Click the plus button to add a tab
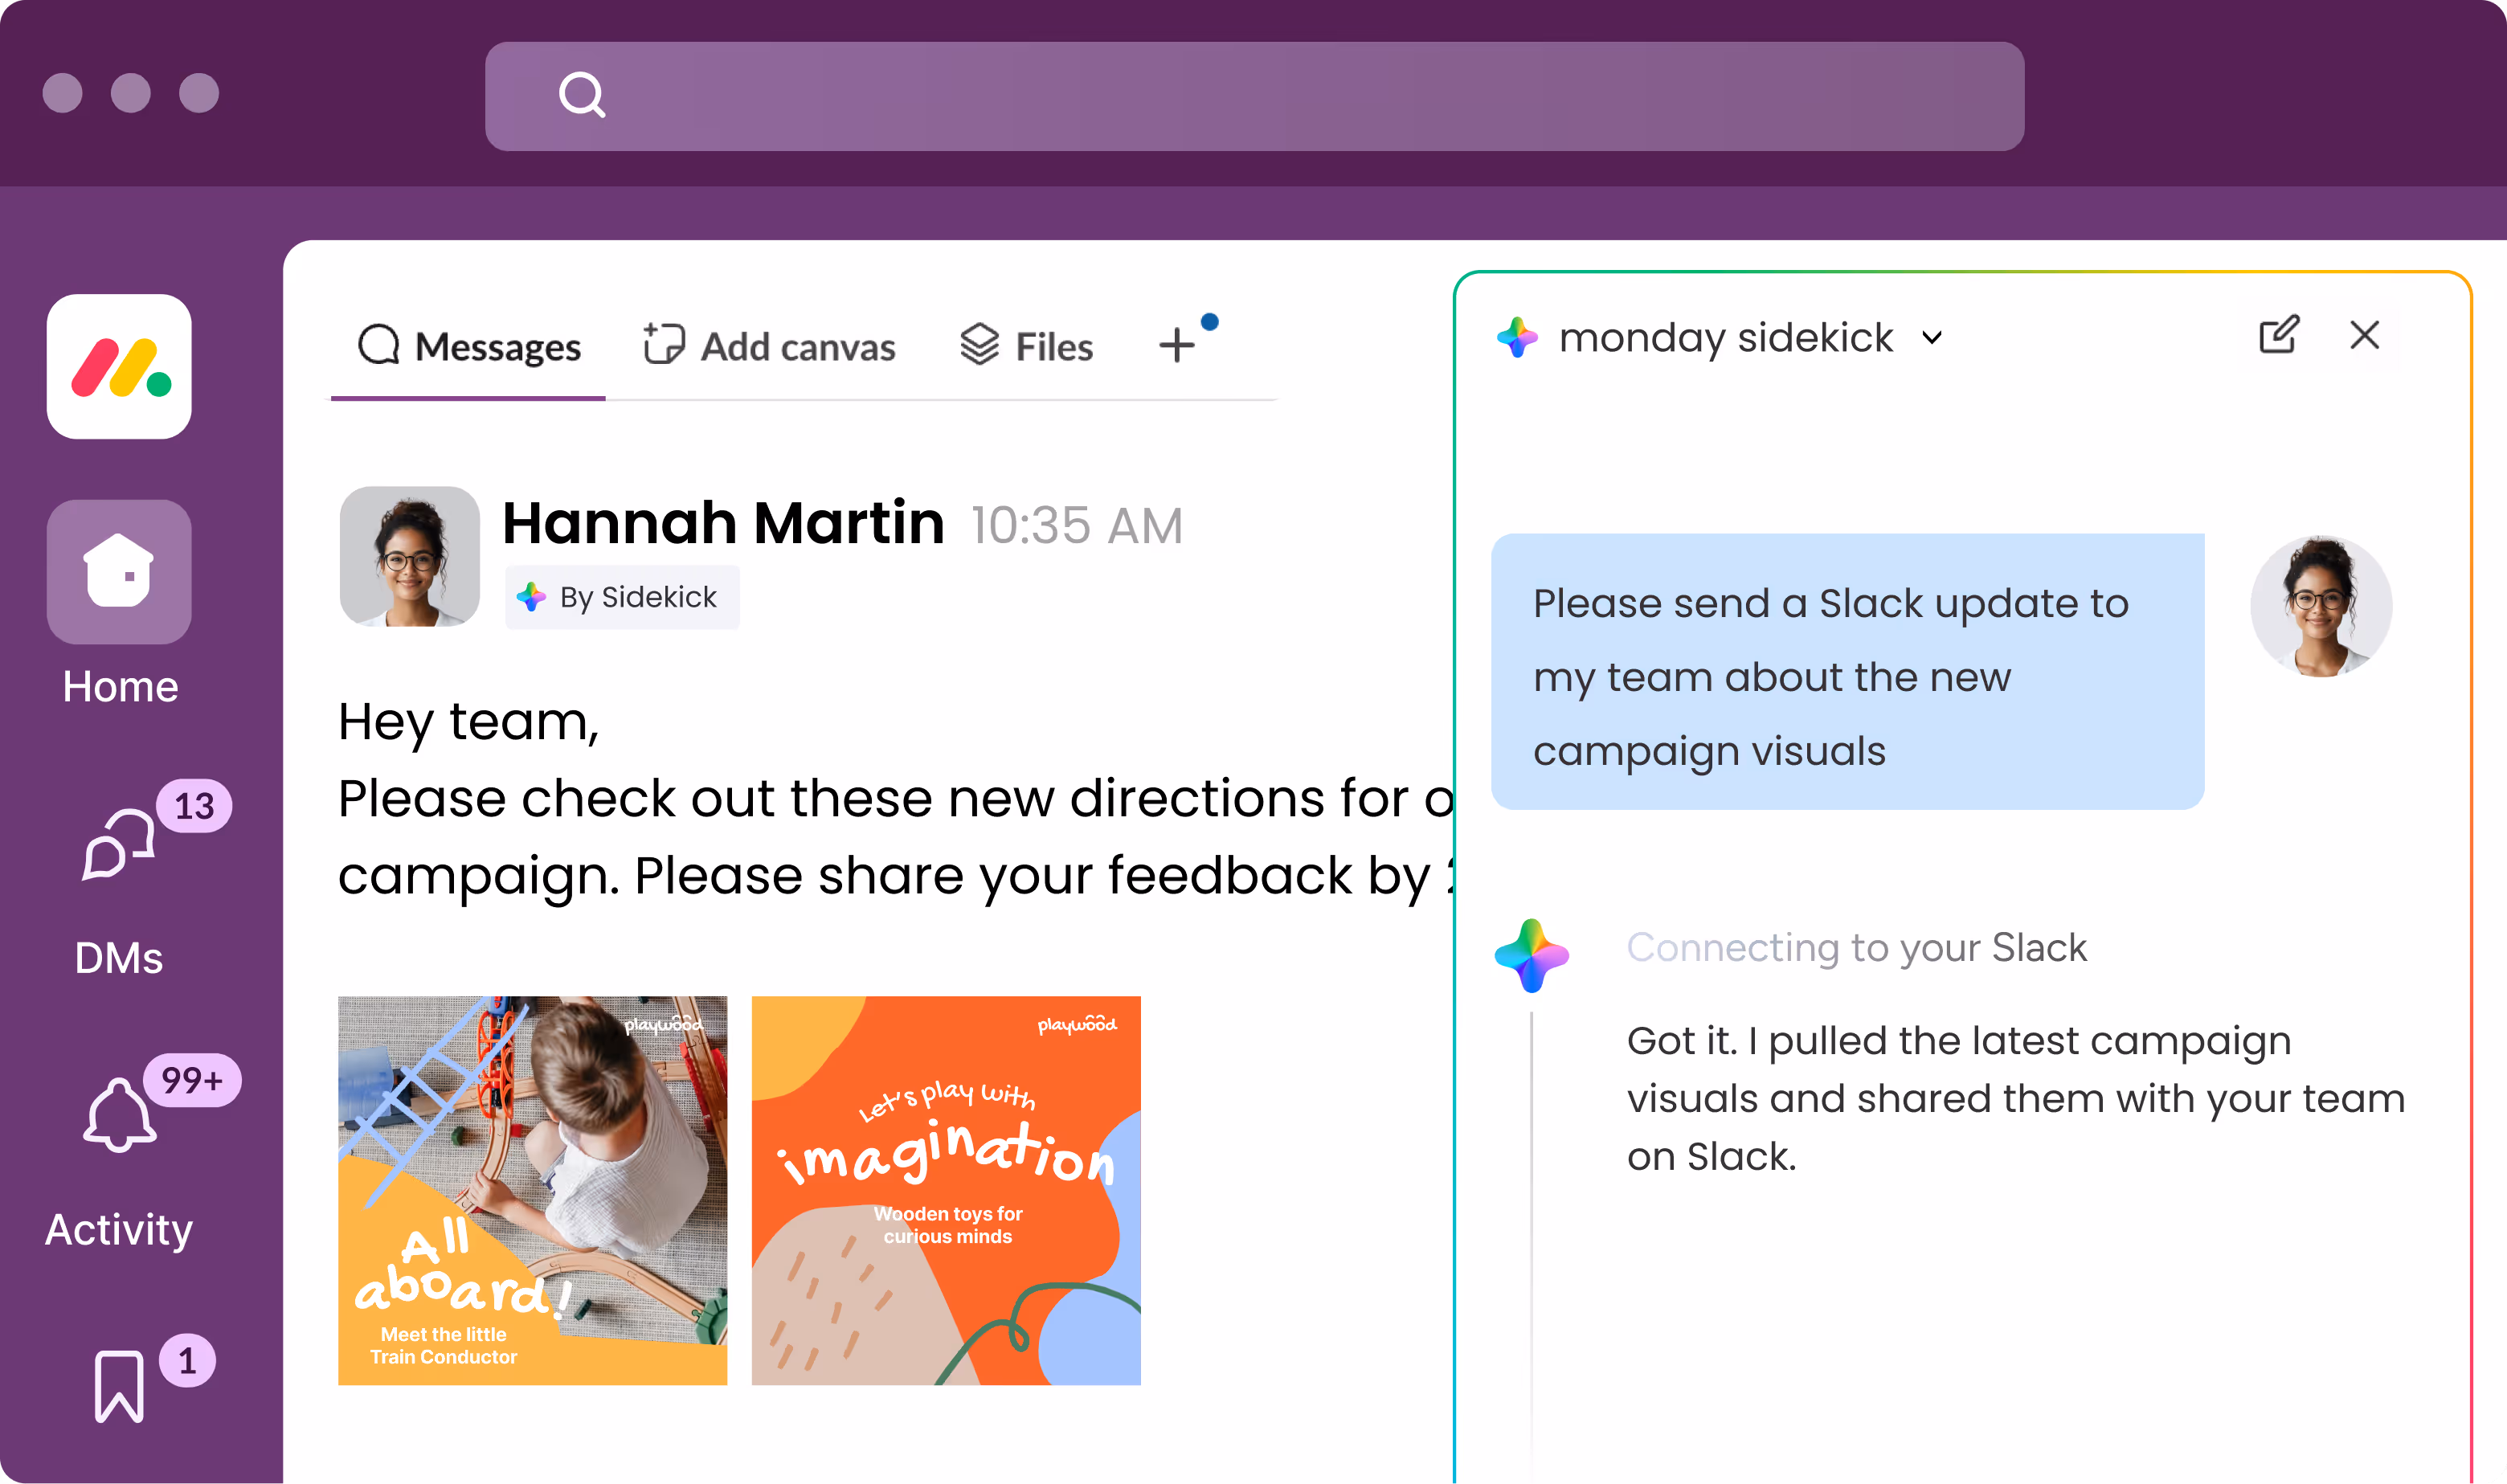Image resolution: width=2507 pixels, height=1484 pixels. point(1177,346)
